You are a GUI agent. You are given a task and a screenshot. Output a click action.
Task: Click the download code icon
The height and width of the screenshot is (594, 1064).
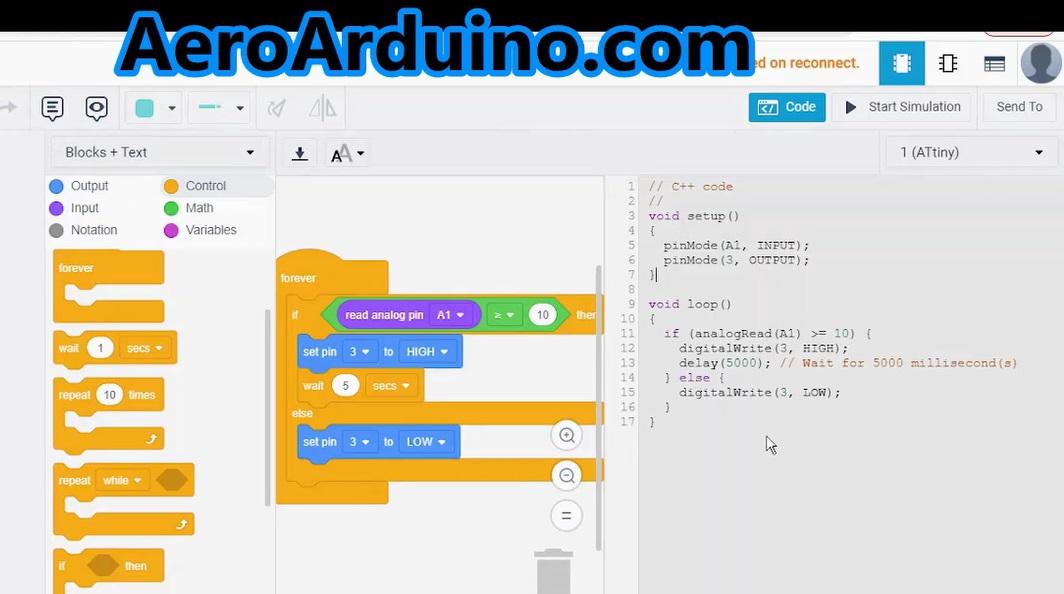pos(300,153)
